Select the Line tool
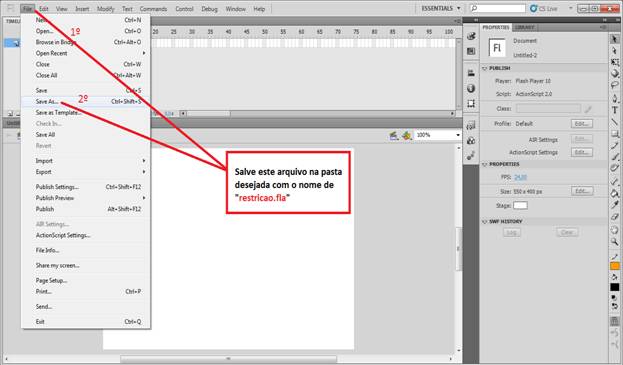This screenshot has width=623, height=365. point(615,122)
